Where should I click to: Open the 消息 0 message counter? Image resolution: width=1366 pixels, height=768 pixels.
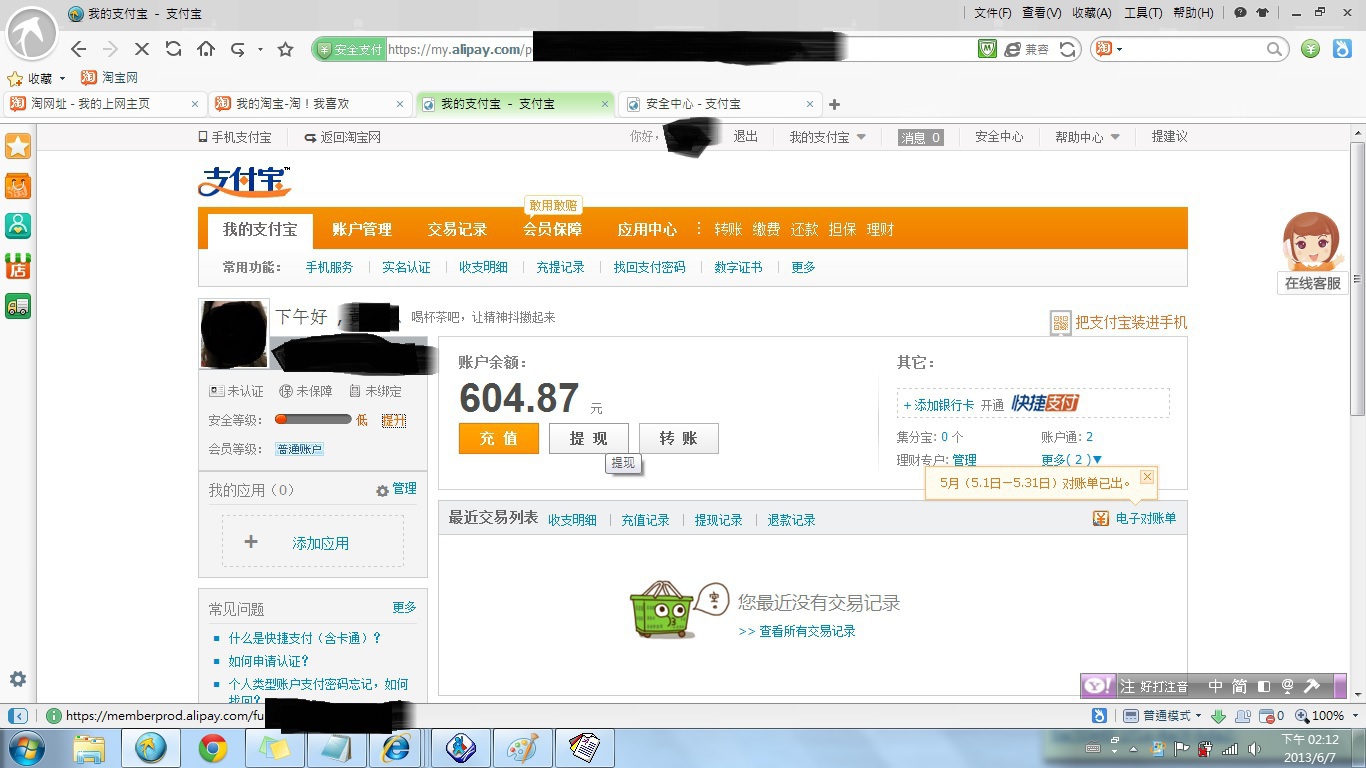click(921, 137)
